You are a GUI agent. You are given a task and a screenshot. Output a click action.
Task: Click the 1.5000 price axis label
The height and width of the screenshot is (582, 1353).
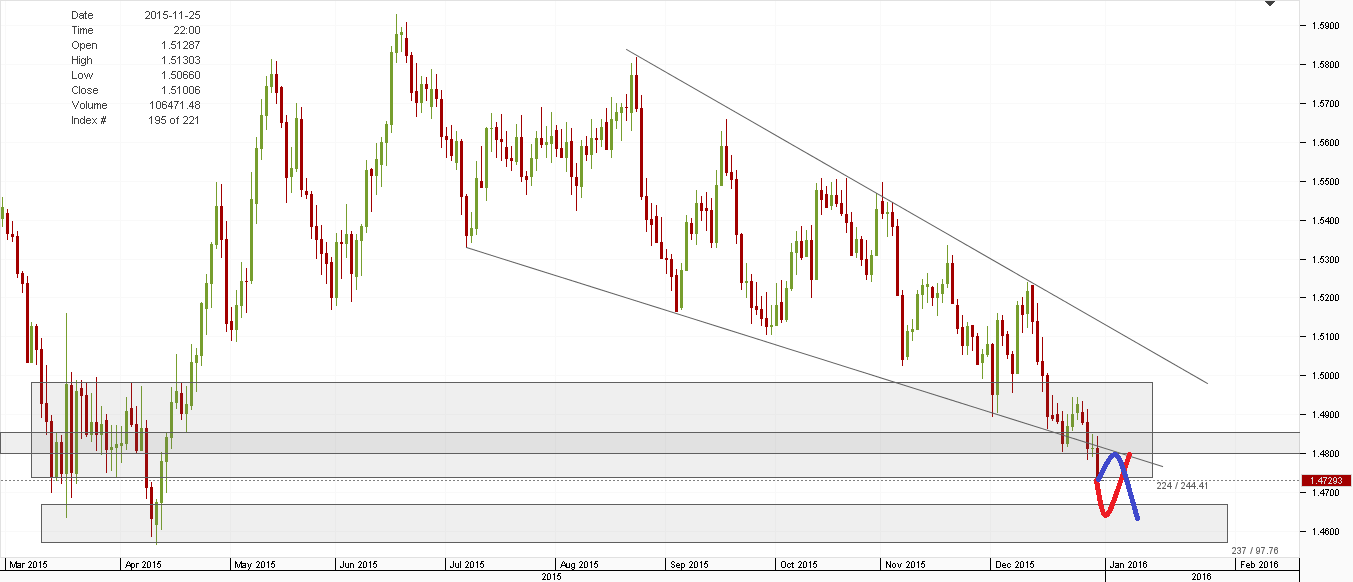coord(1323,376)
